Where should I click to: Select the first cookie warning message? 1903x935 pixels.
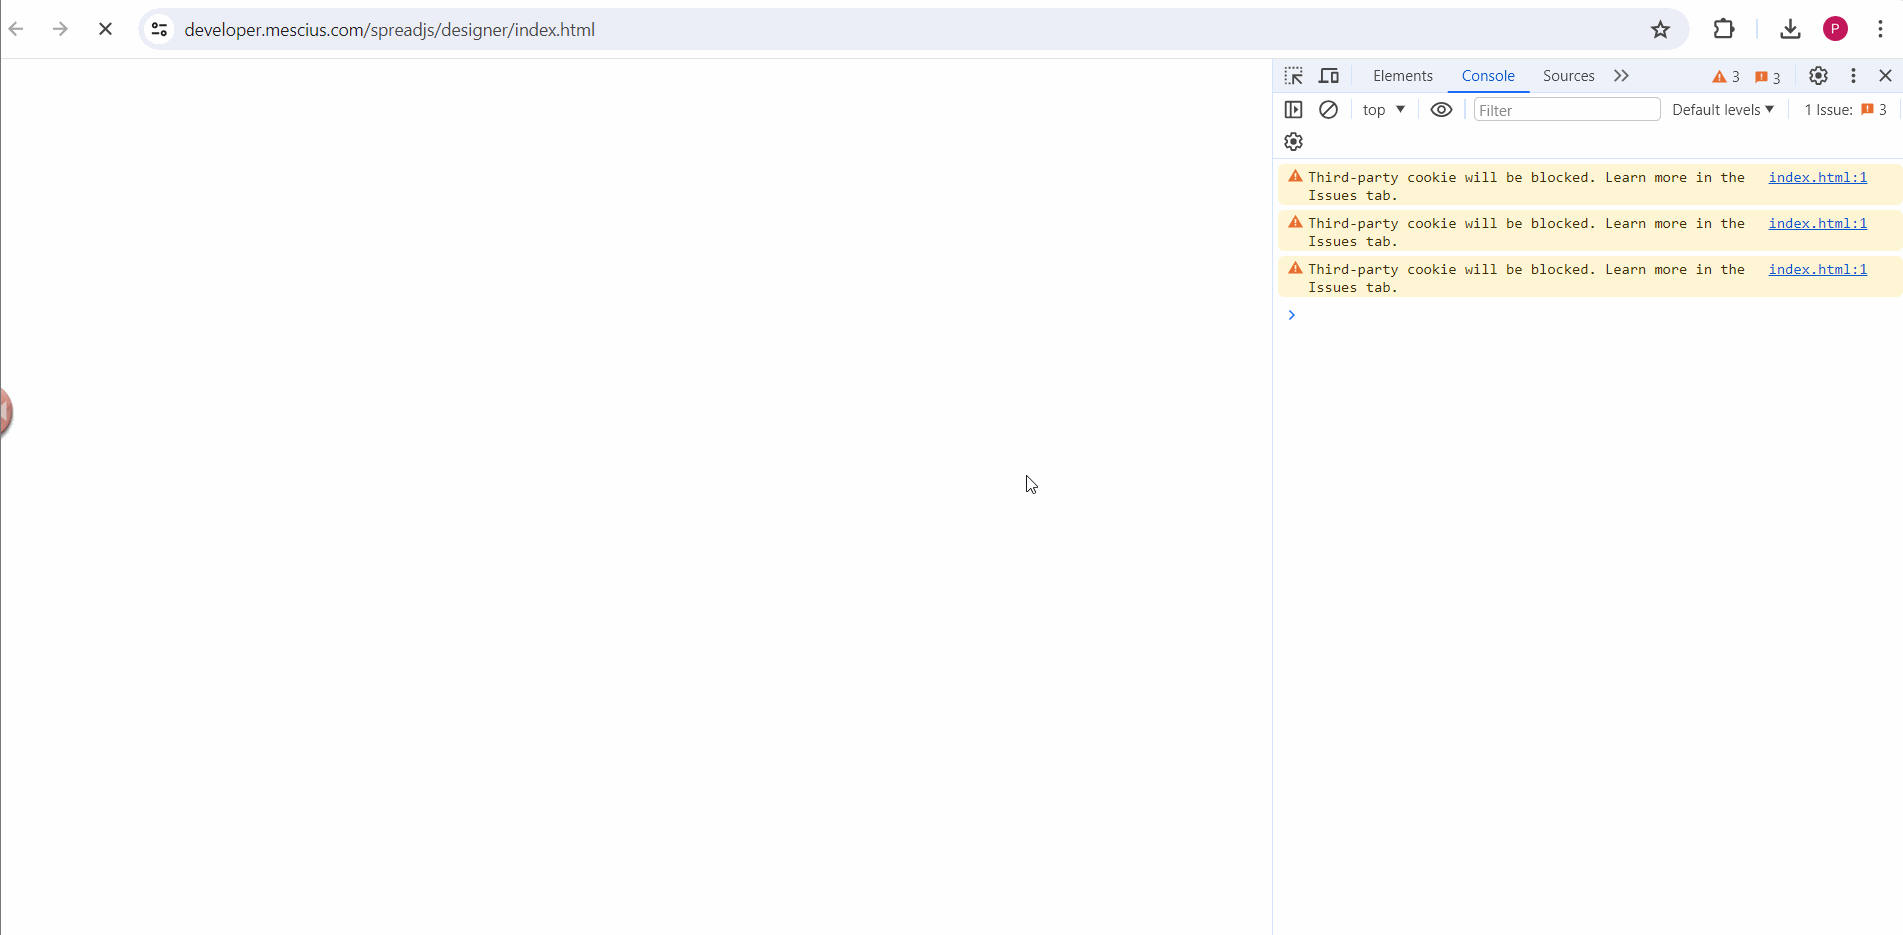(1589, 186)
